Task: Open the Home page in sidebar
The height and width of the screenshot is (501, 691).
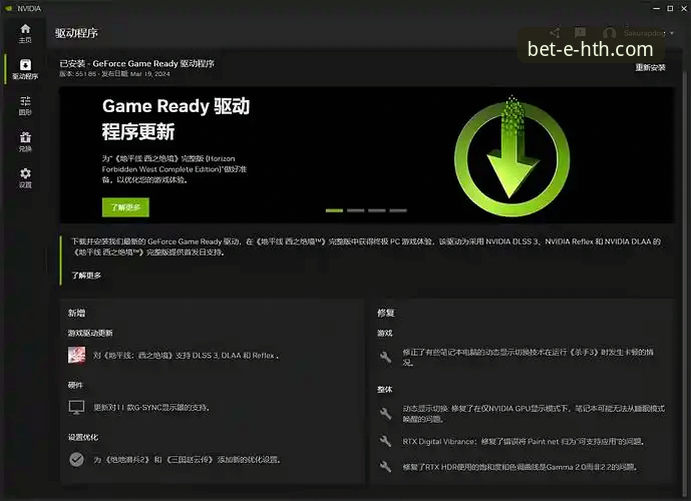Action: (25, 33)
